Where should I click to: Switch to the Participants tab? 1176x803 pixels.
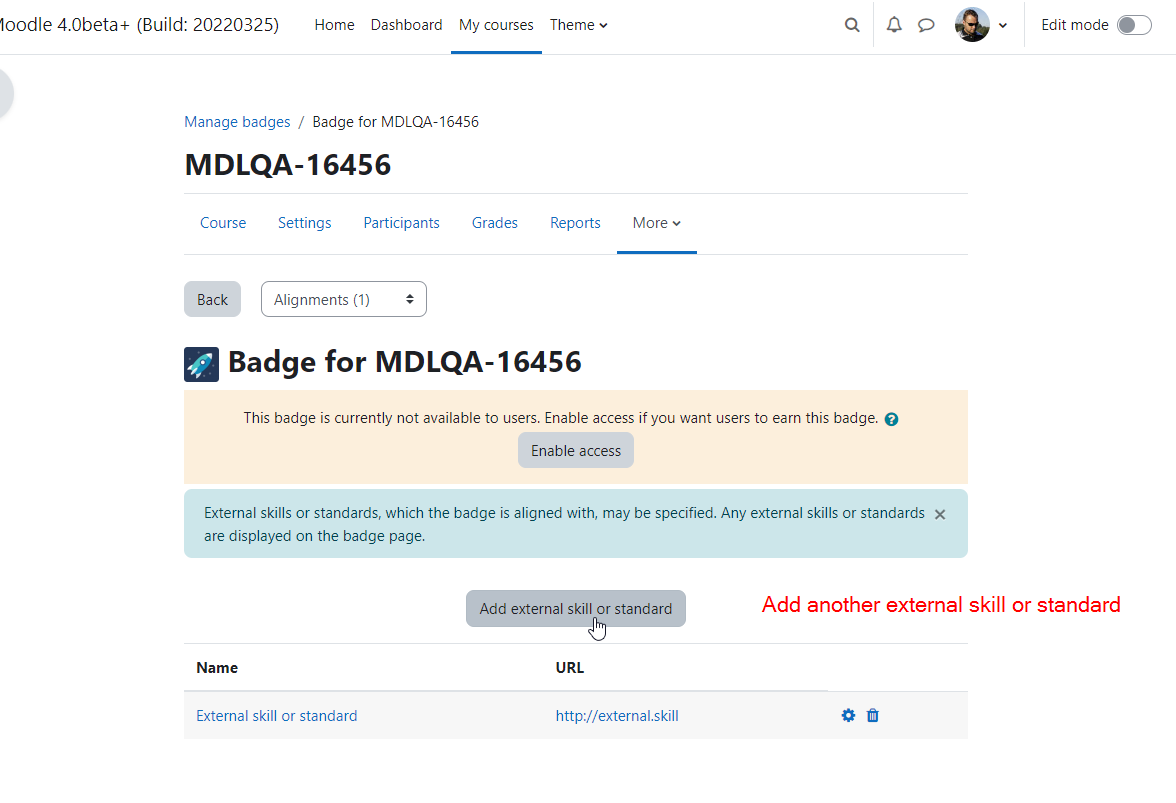[x=401, y=223]
